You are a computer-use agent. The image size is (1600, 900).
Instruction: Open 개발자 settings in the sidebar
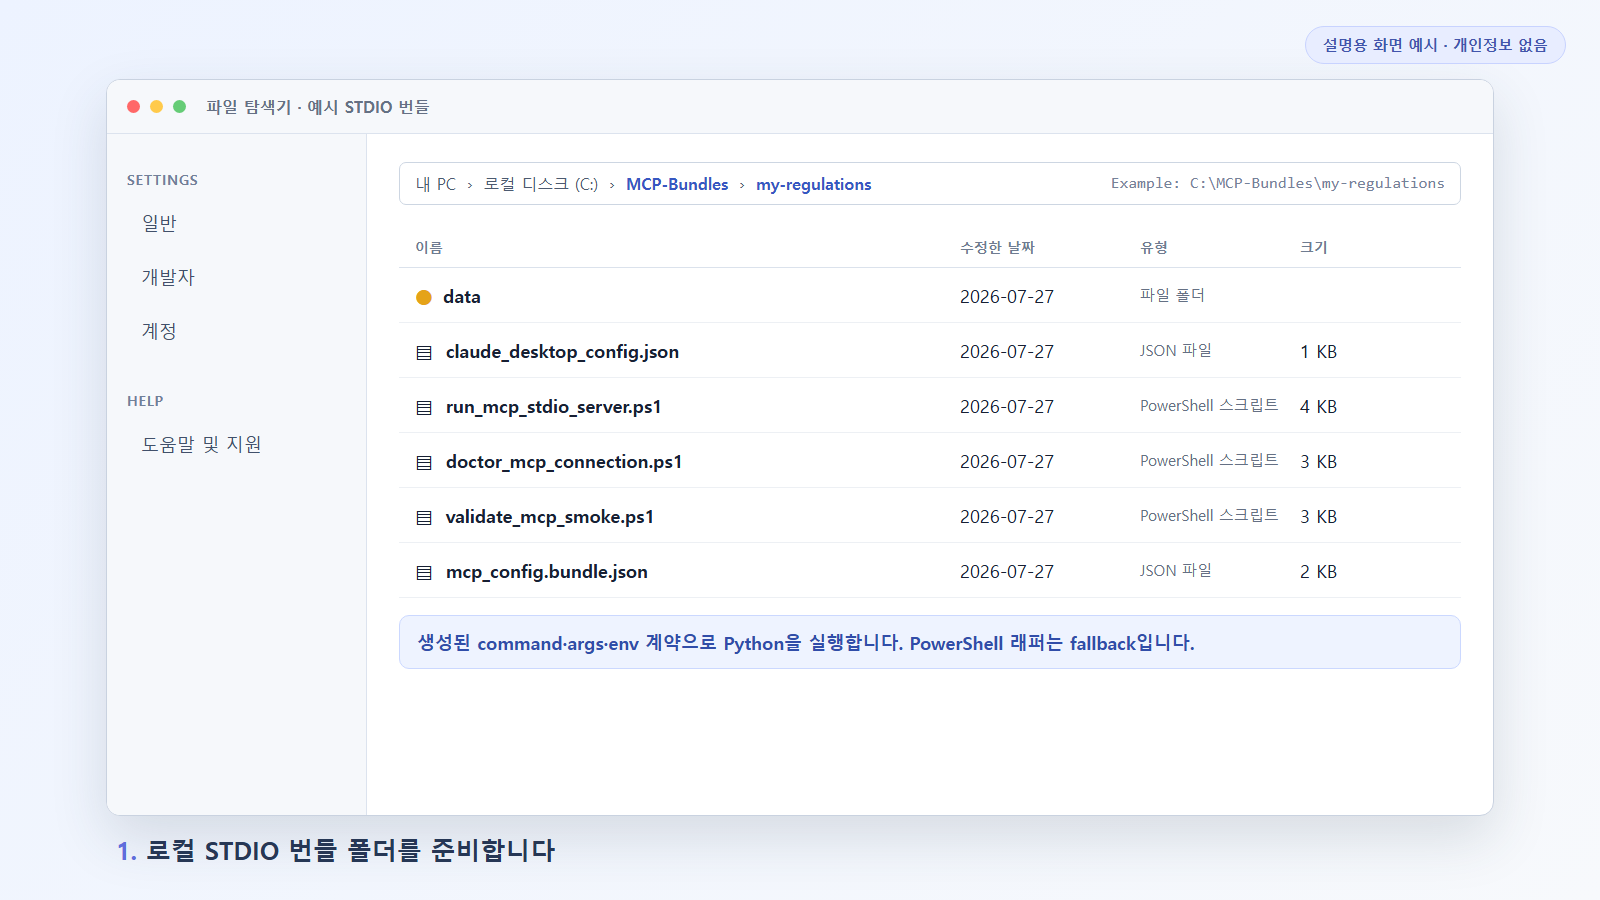[x=168, y=277]
